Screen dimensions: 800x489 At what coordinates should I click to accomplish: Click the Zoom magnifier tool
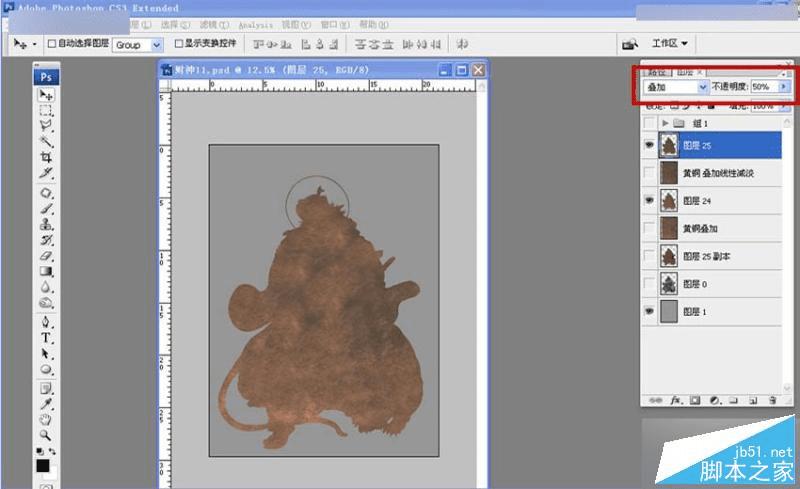46,435
